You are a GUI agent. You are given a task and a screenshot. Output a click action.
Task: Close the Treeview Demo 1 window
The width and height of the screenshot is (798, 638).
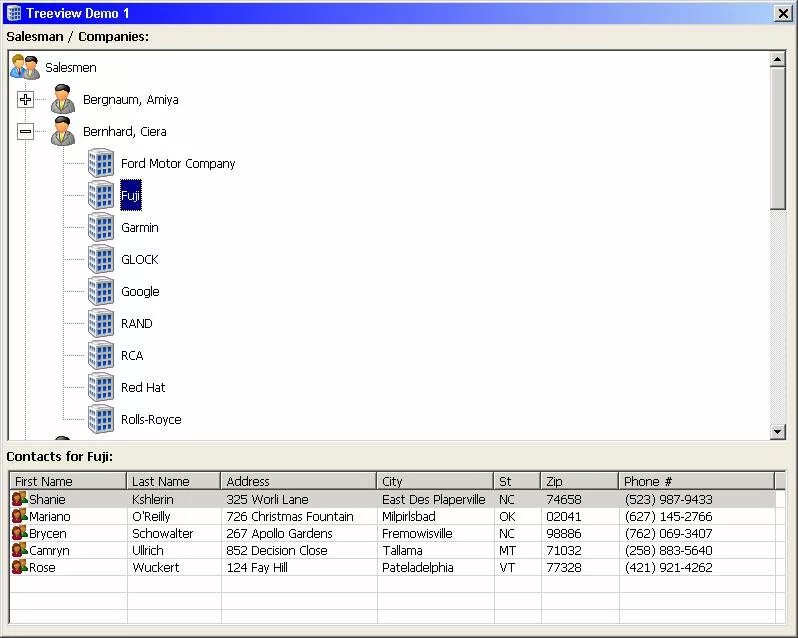tap(783, 13)
